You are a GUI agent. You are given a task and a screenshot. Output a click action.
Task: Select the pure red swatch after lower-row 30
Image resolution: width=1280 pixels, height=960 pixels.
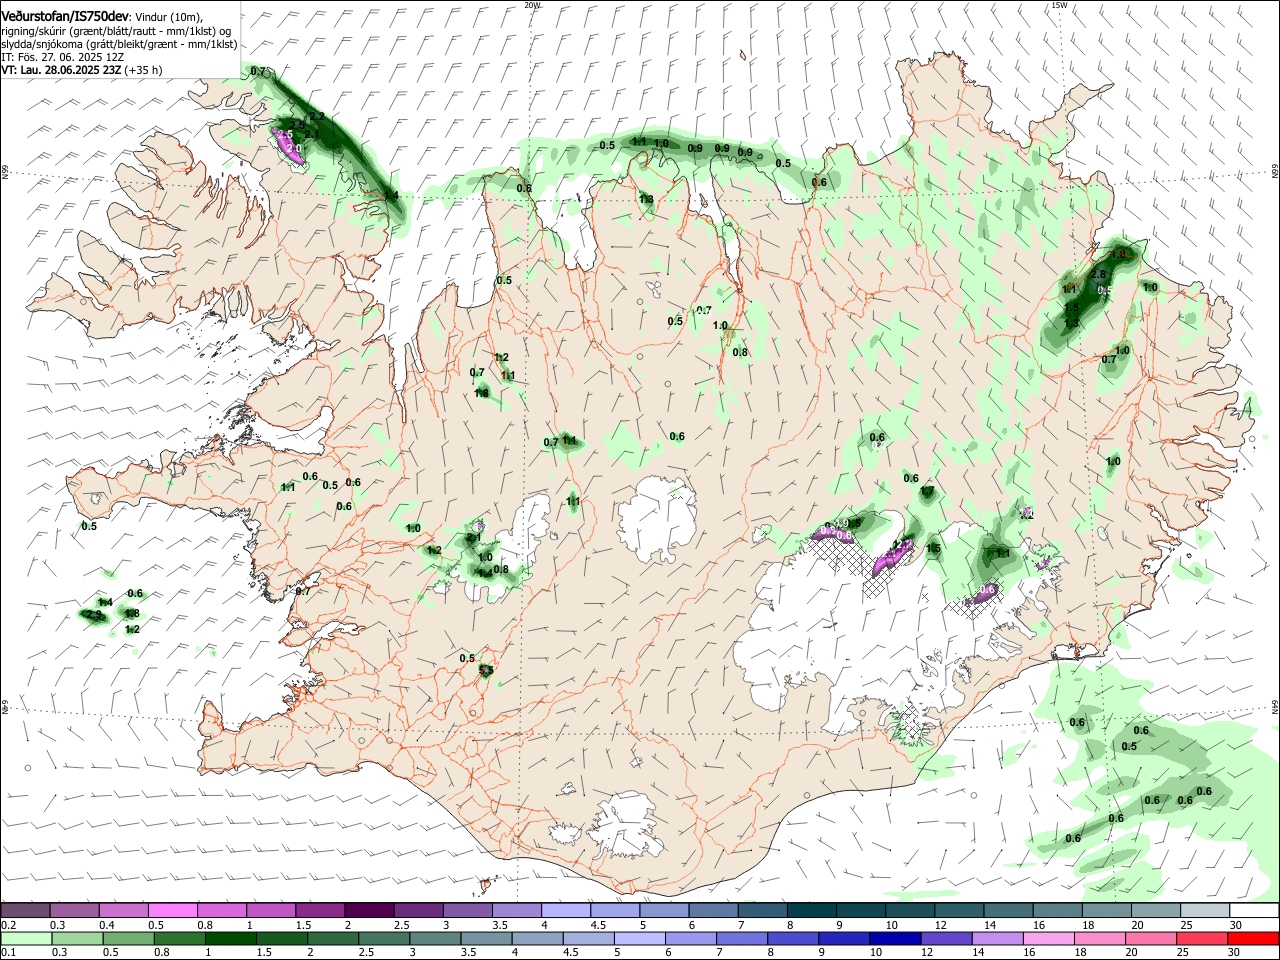tap(1253, 939)
